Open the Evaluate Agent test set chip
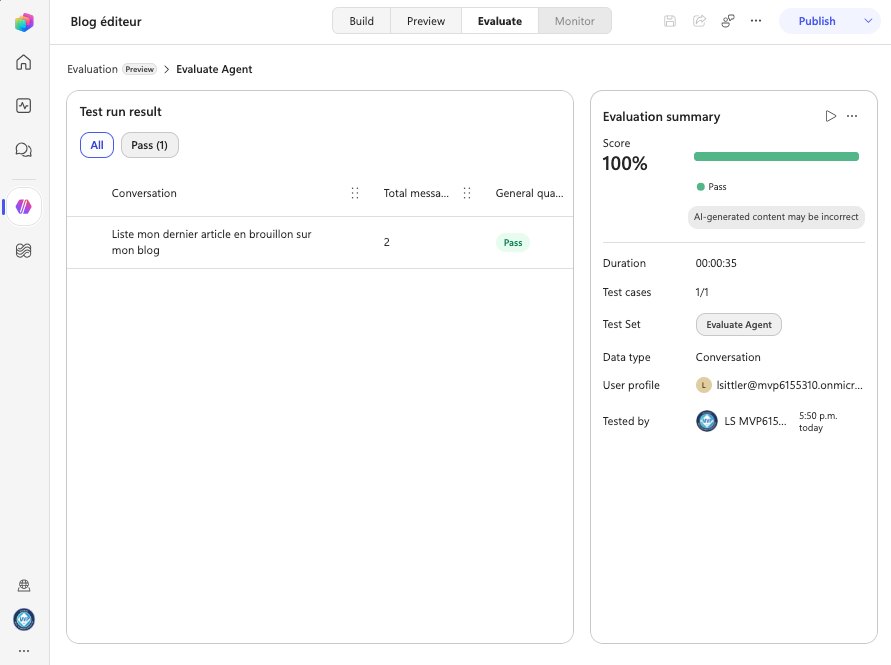891x665 pixels. [x=739, y=325]
